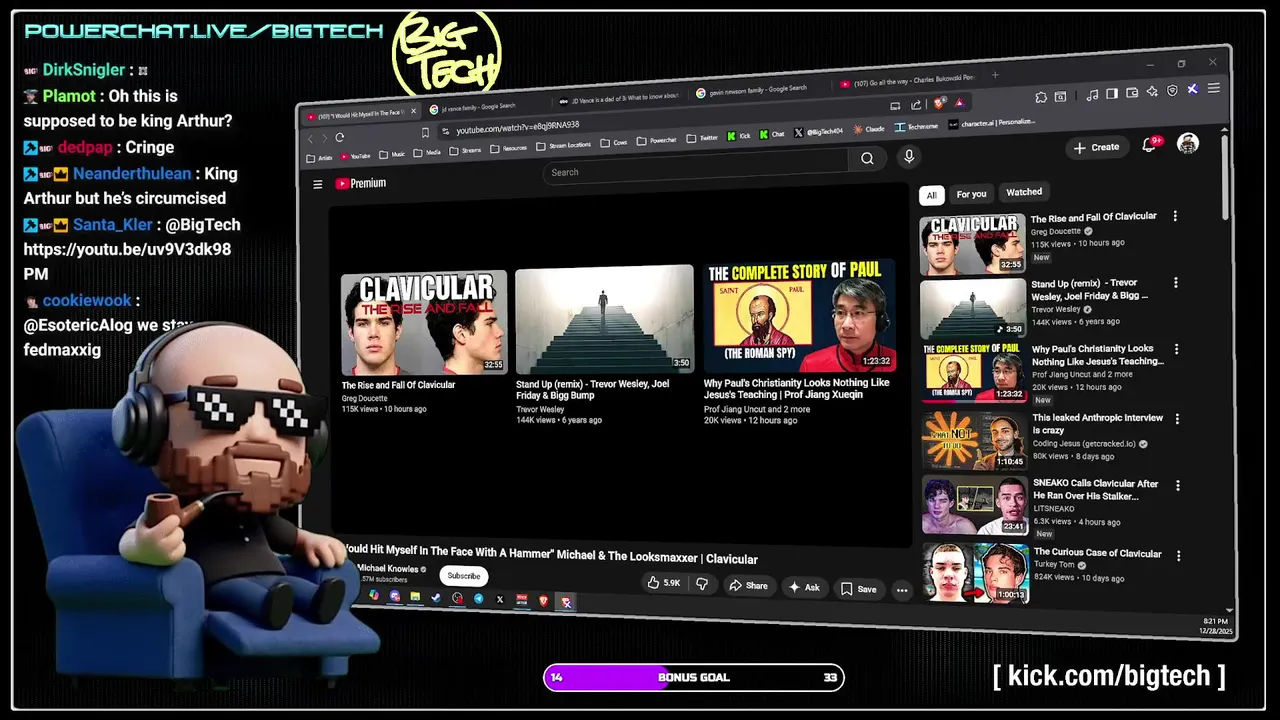This screenshot has width=1280, height=720.
Task: Open the YouTube account avatar menu
Action: point(1188,143)
